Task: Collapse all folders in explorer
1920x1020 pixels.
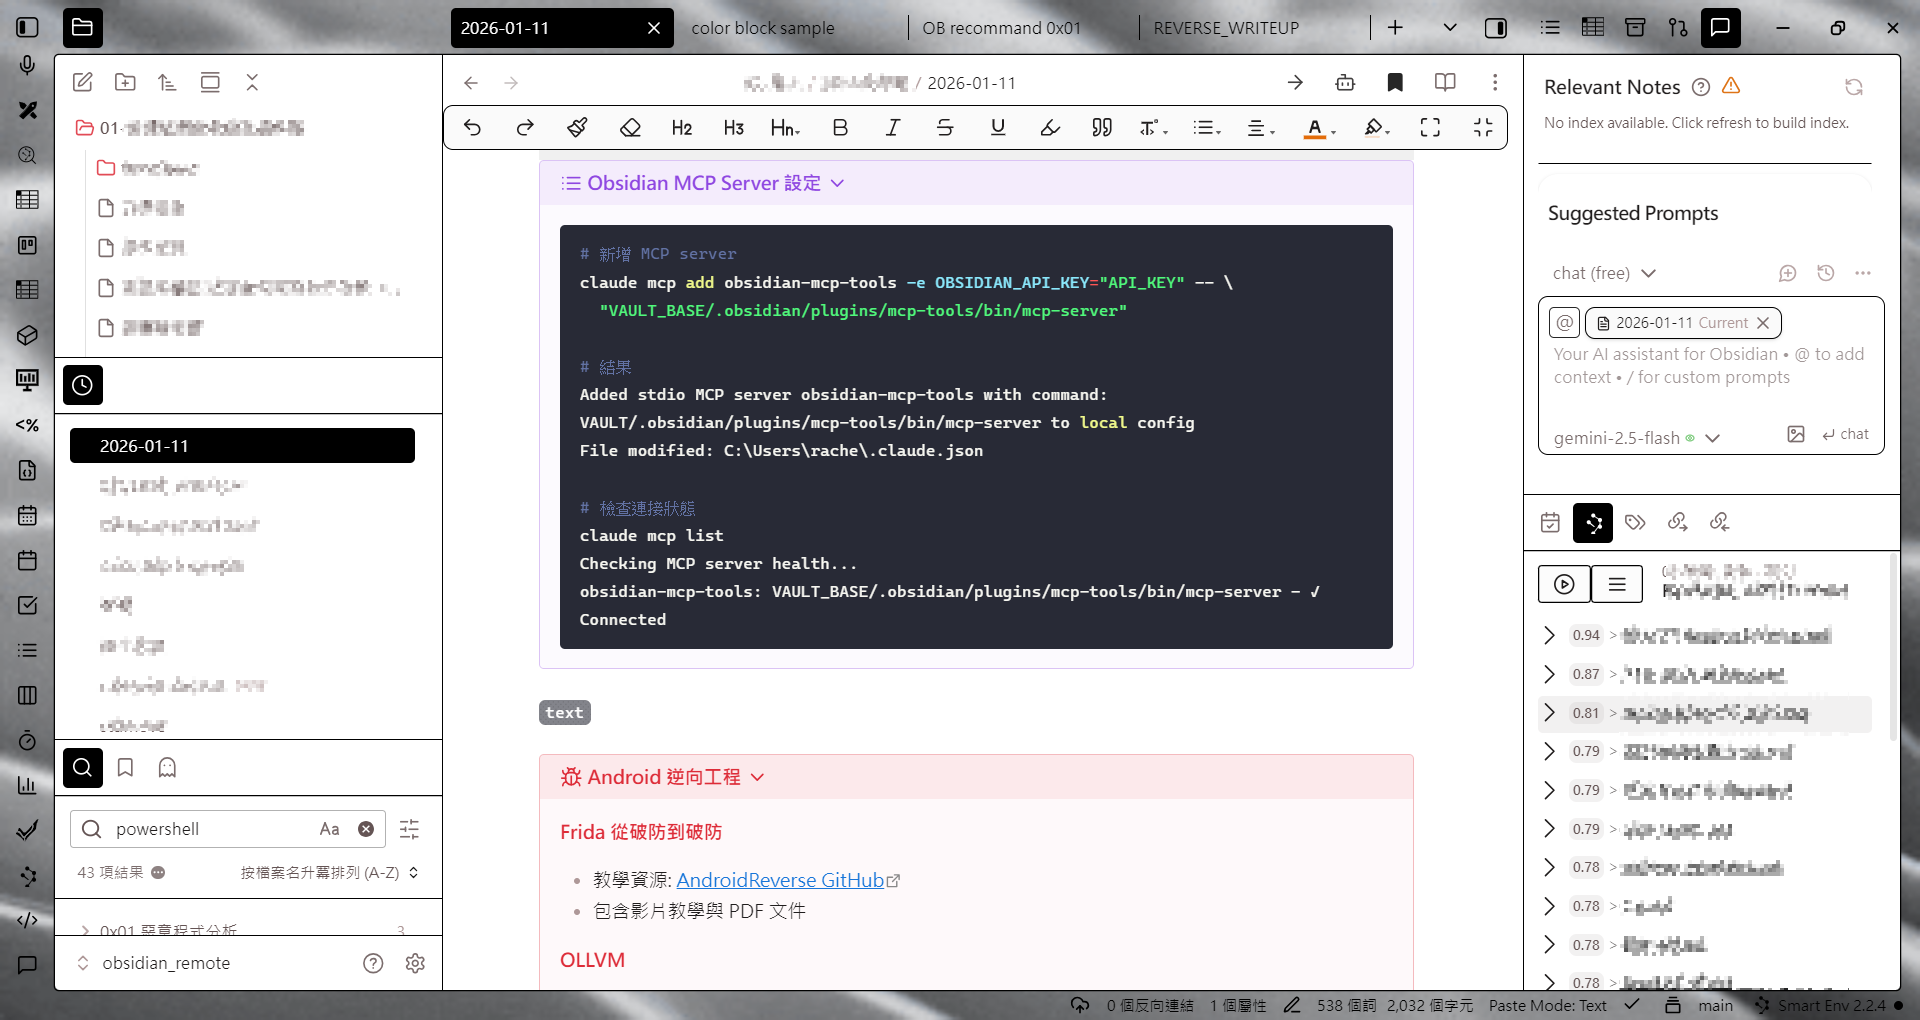Action: click(x=252, y=82)
